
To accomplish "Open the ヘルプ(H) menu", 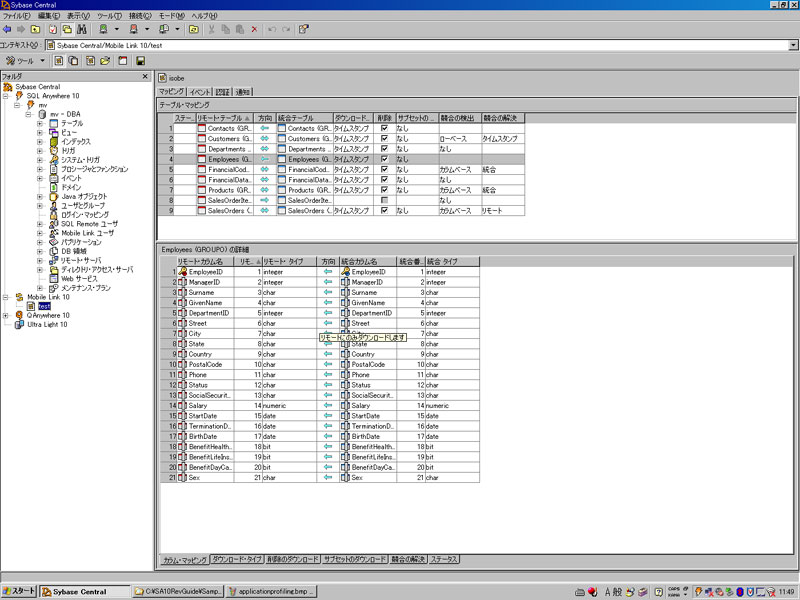I will [204, 16].
